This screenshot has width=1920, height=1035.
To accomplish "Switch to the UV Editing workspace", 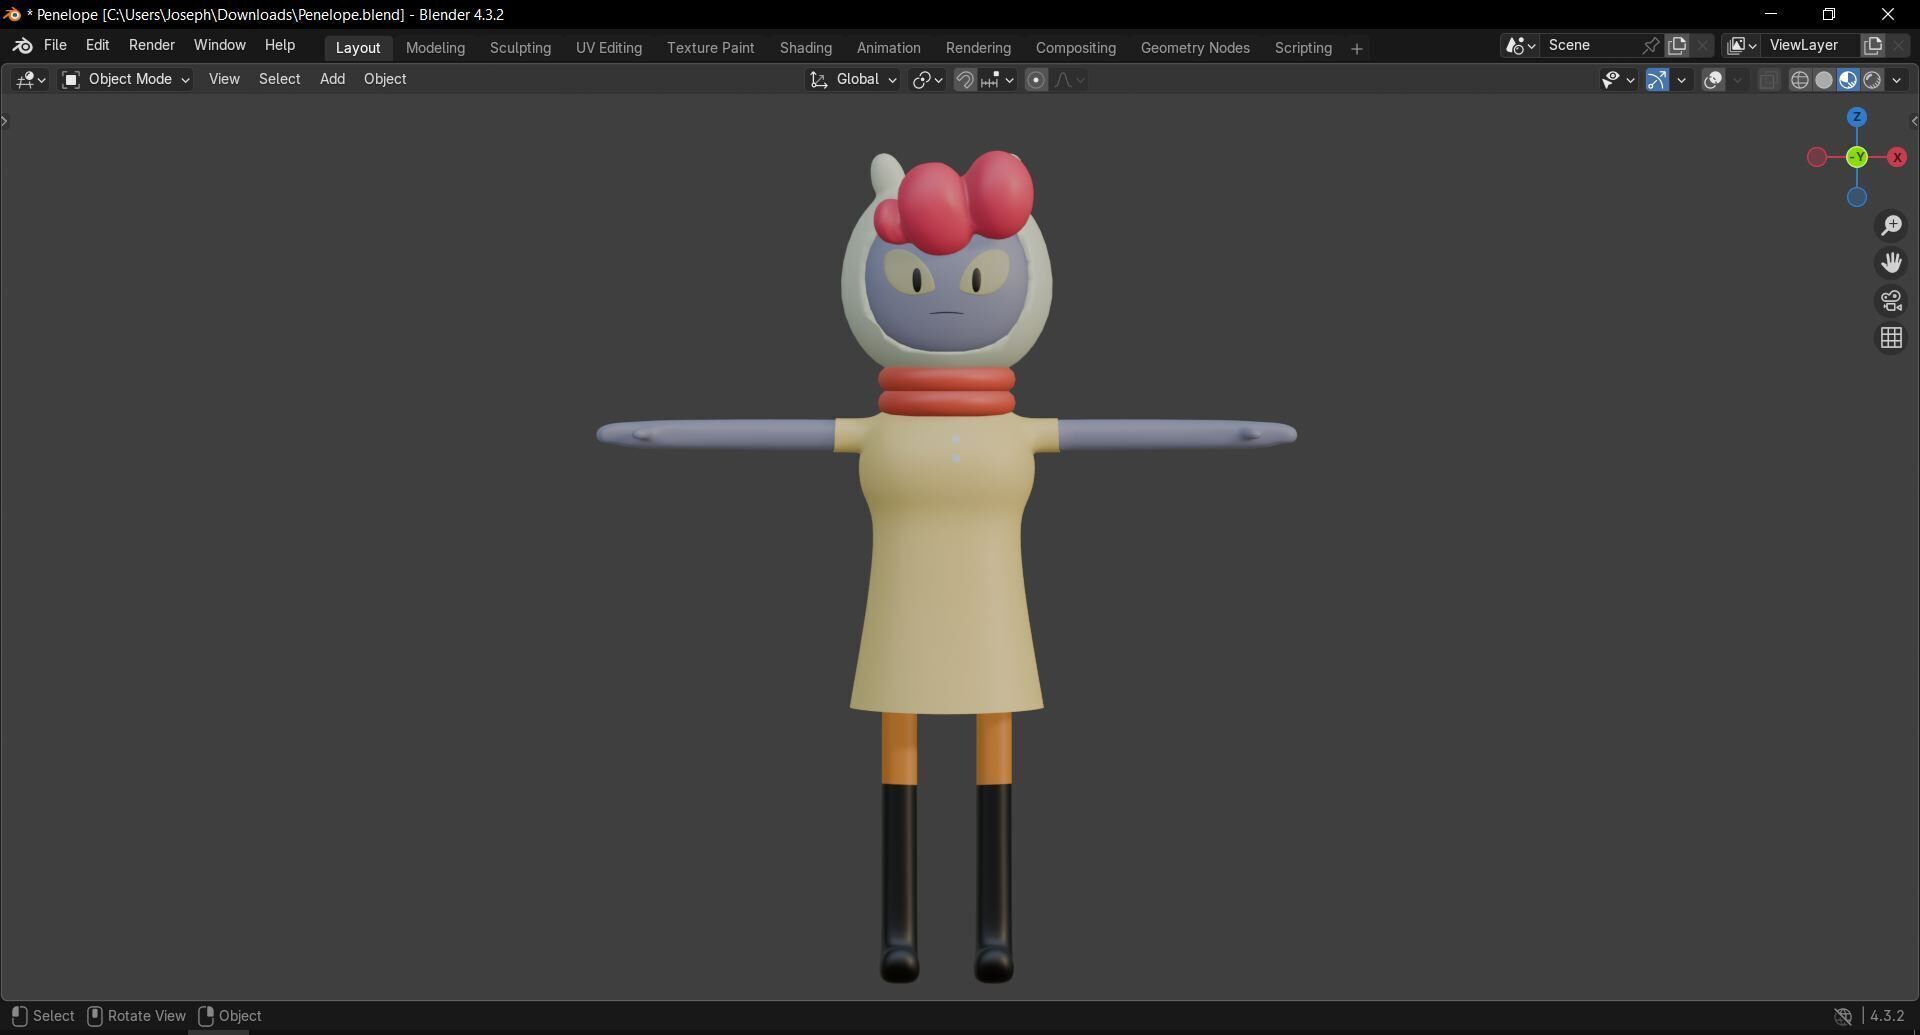I will [609, 49].
